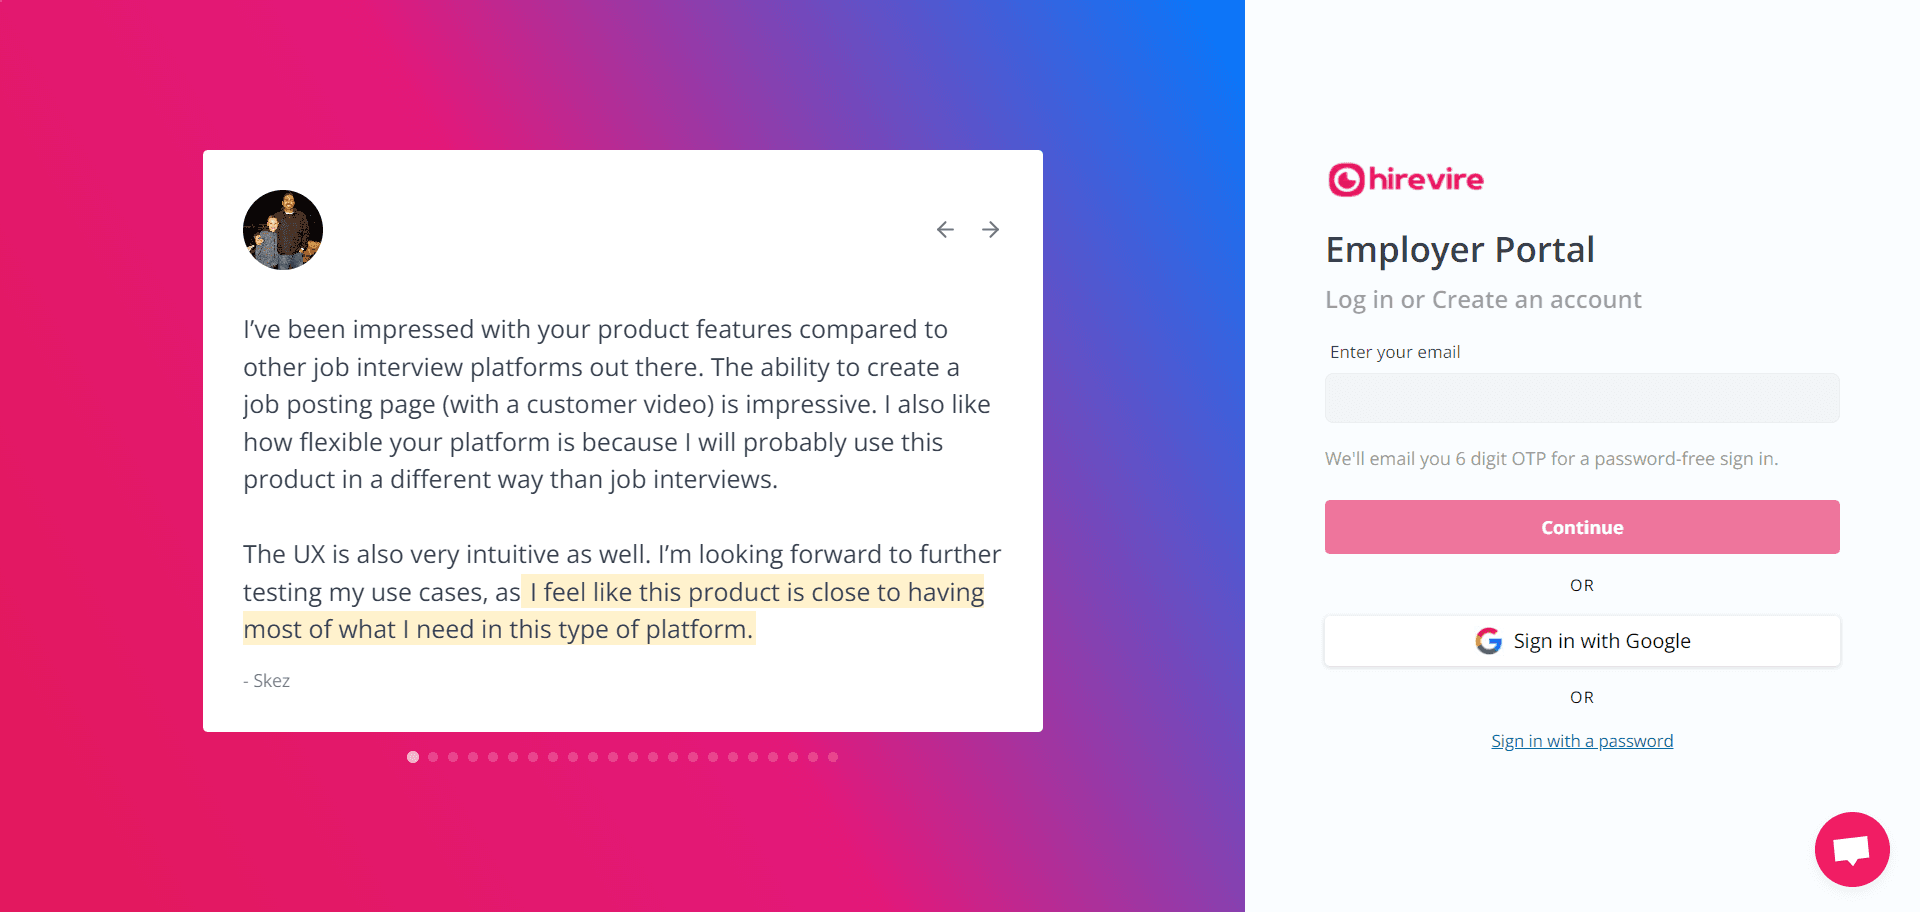Click the reviewer's circular avatar photo
1920x912 pixels.
[283, 230]
